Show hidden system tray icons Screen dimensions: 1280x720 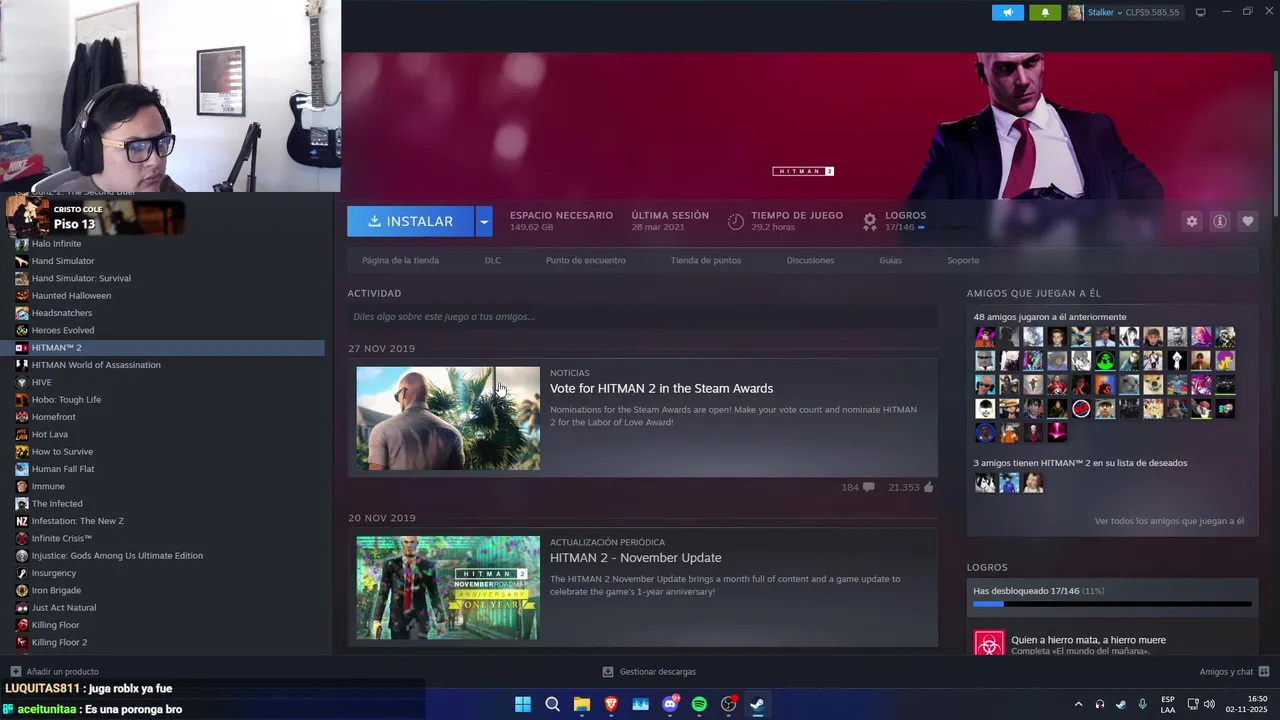pyautogui.click(x=1078, y=704)
